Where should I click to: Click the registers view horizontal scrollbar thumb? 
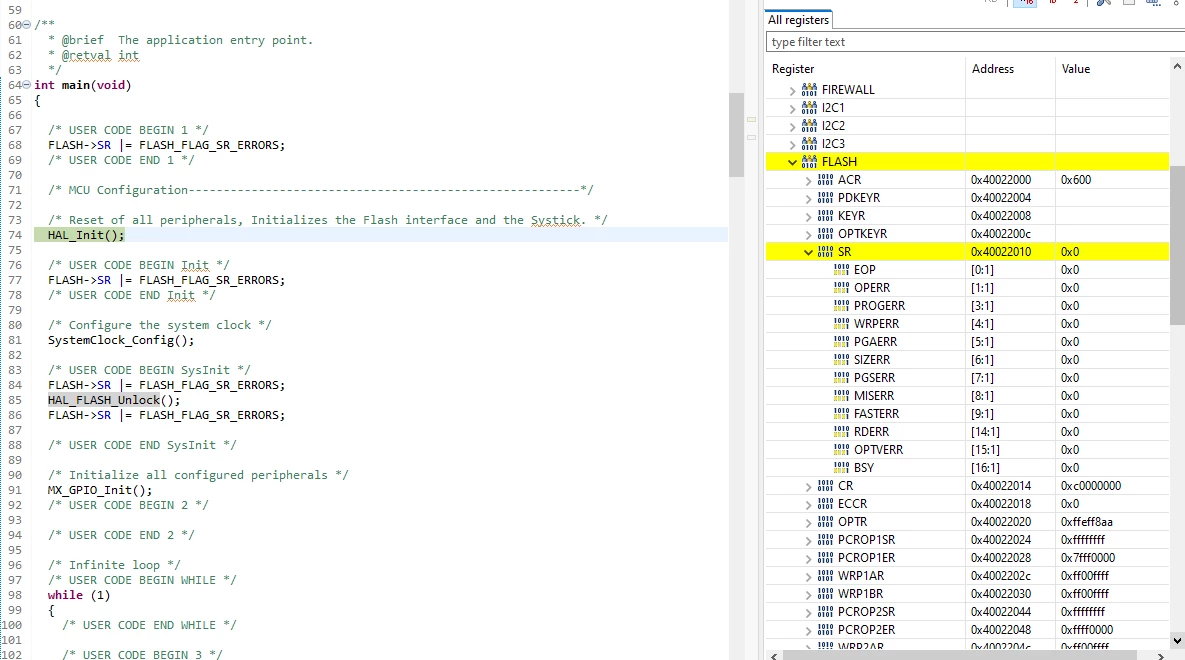point(960,655)
